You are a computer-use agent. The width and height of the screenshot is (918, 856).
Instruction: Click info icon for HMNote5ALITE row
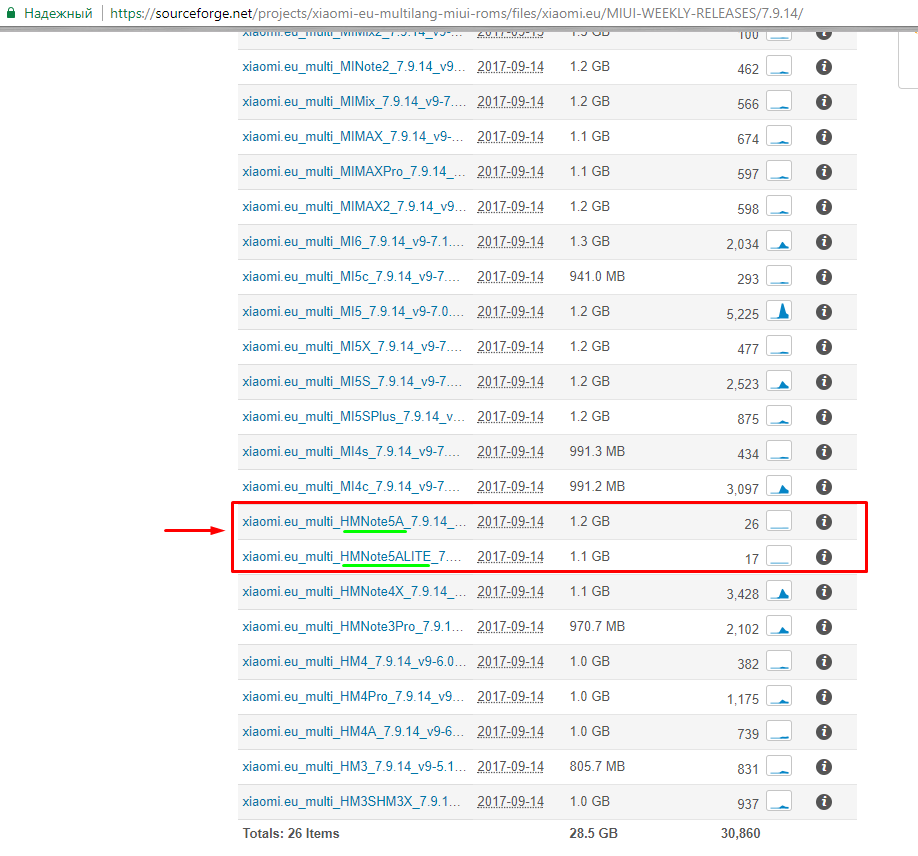point(823,556)
